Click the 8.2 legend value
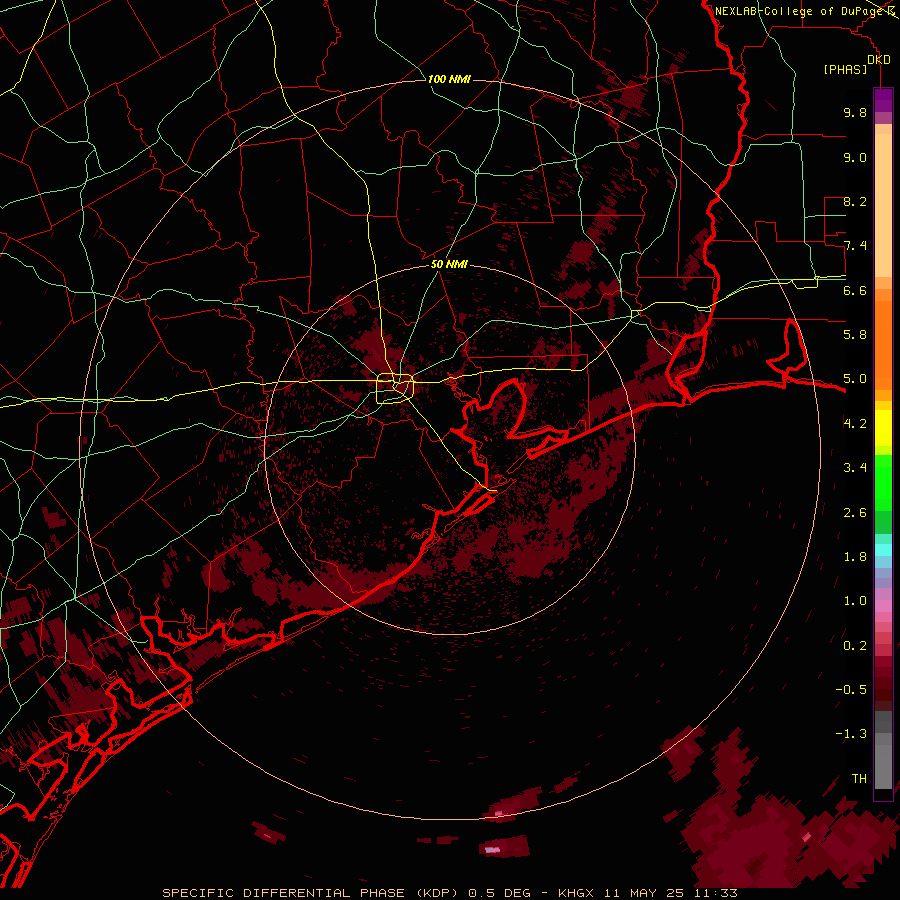Screen dimensions: 900x900 855,201
